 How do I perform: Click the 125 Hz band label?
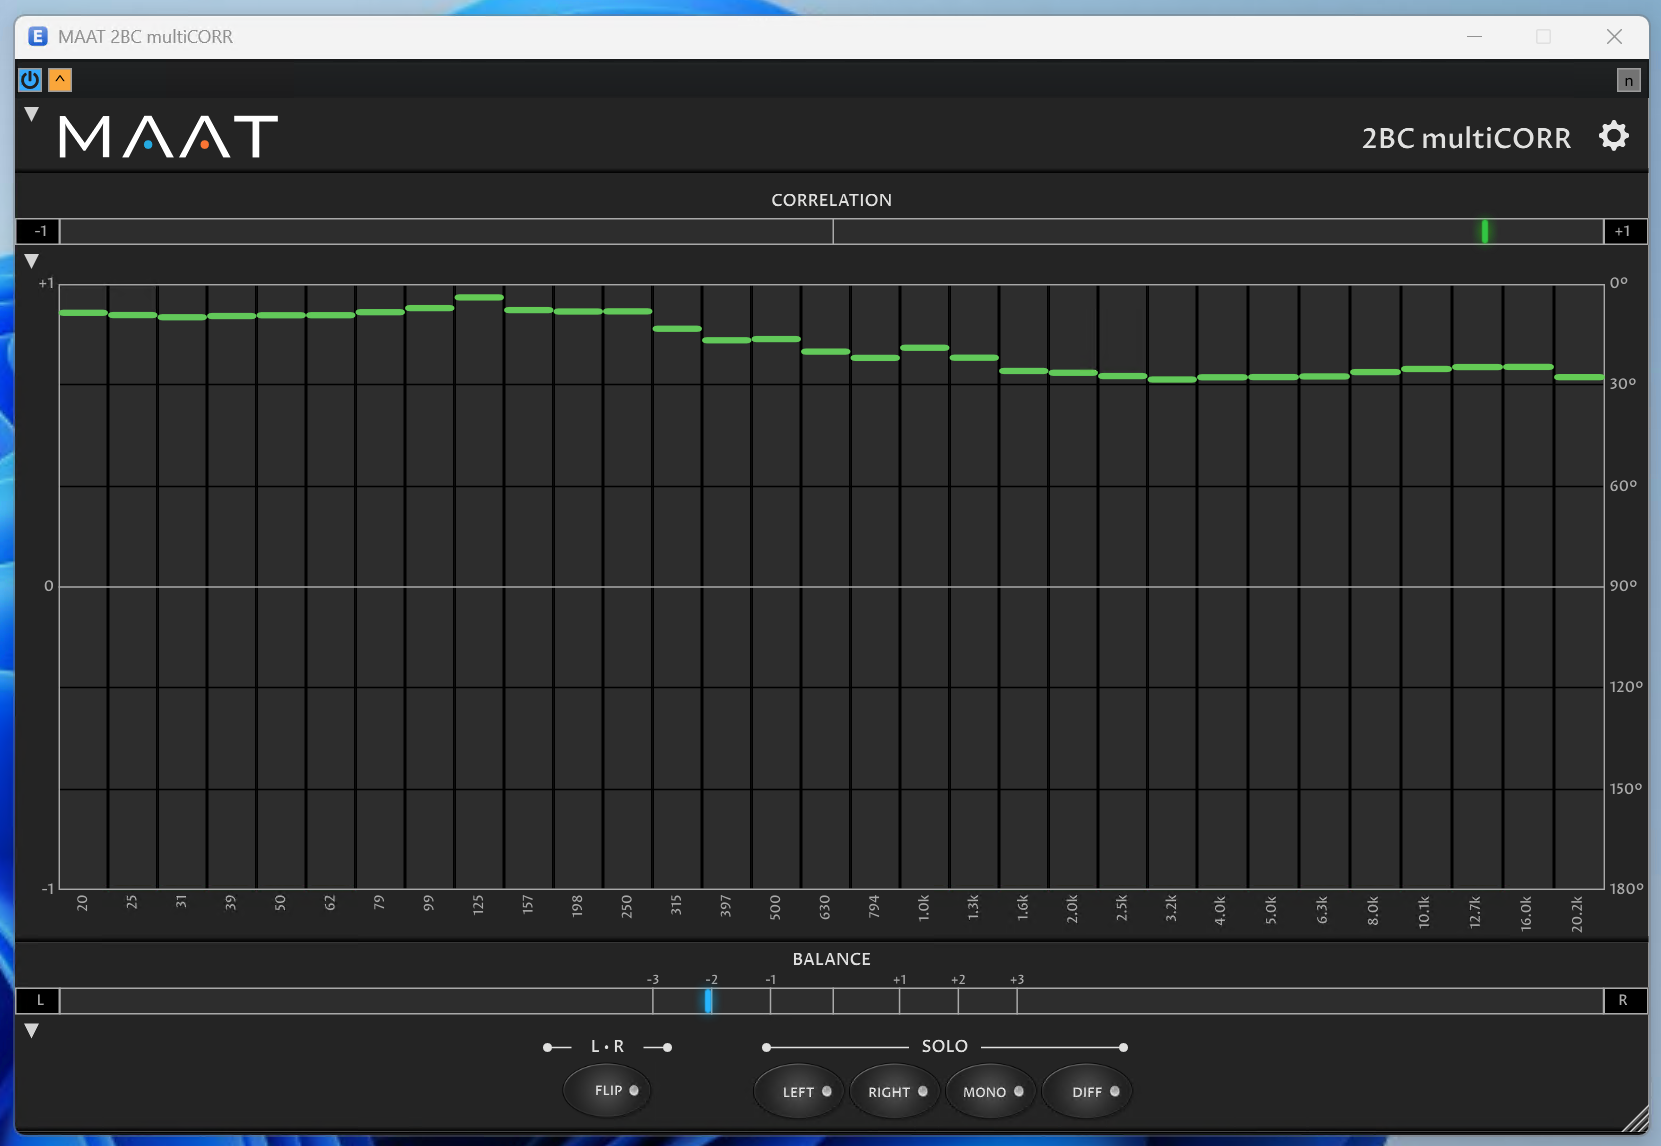pyautogui.click(x=478, y=905)
